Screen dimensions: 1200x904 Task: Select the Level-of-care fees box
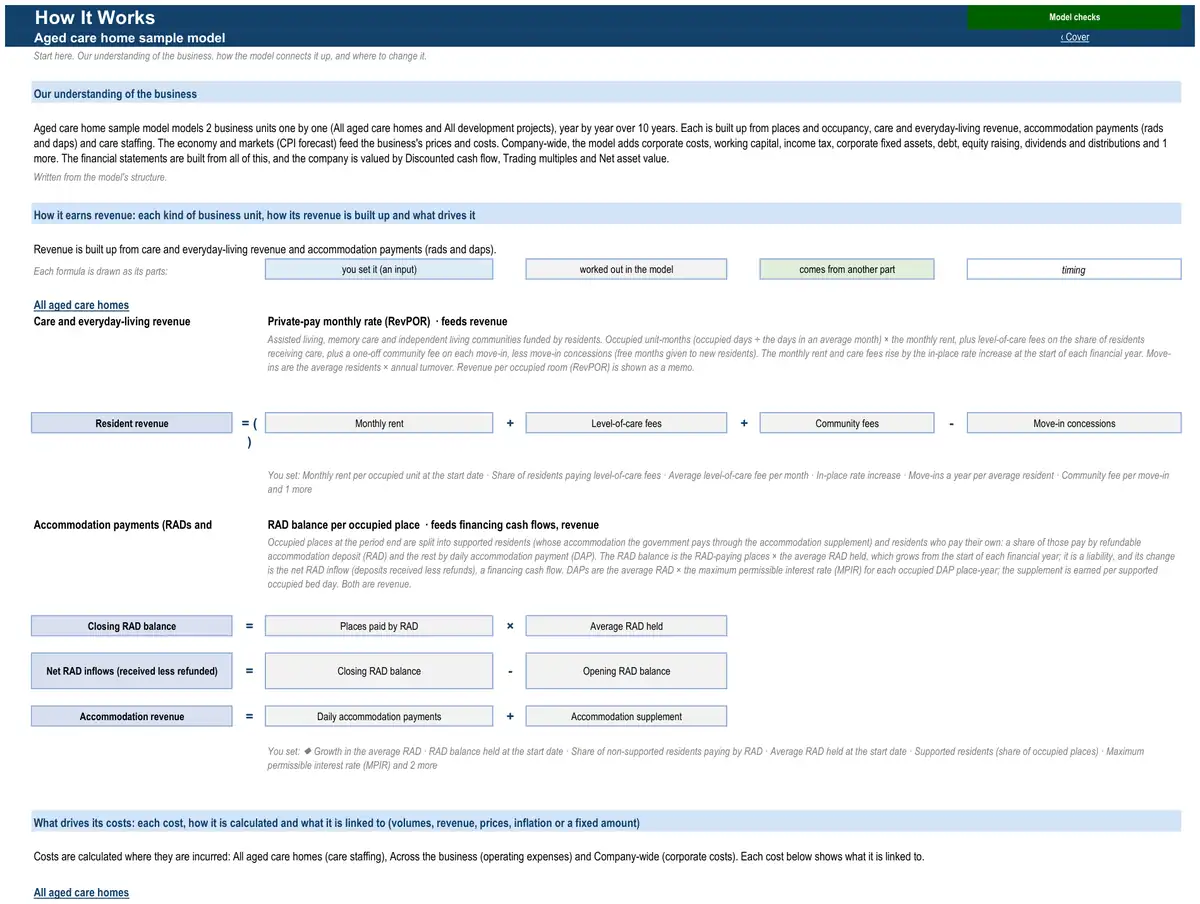pos(626,424)
